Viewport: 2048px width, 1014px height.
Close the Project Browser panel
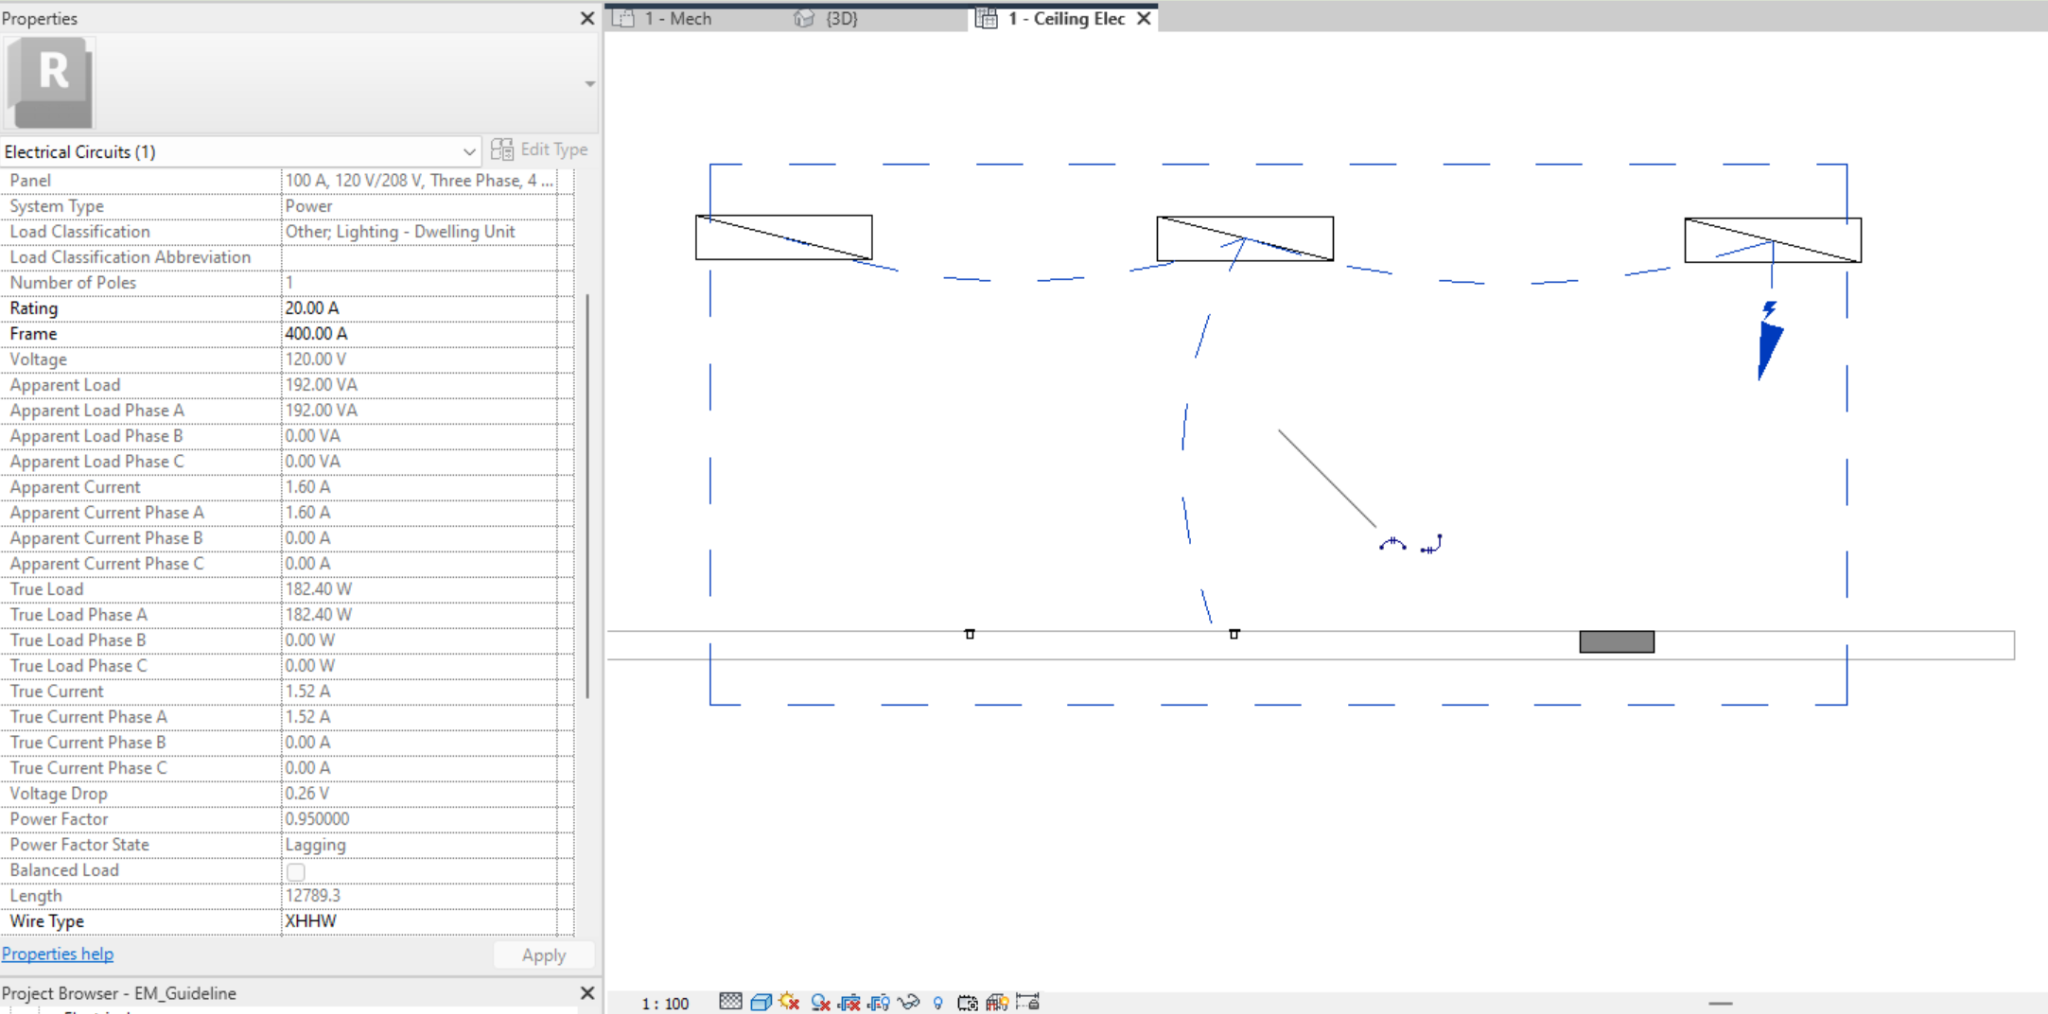click(587, 993)
